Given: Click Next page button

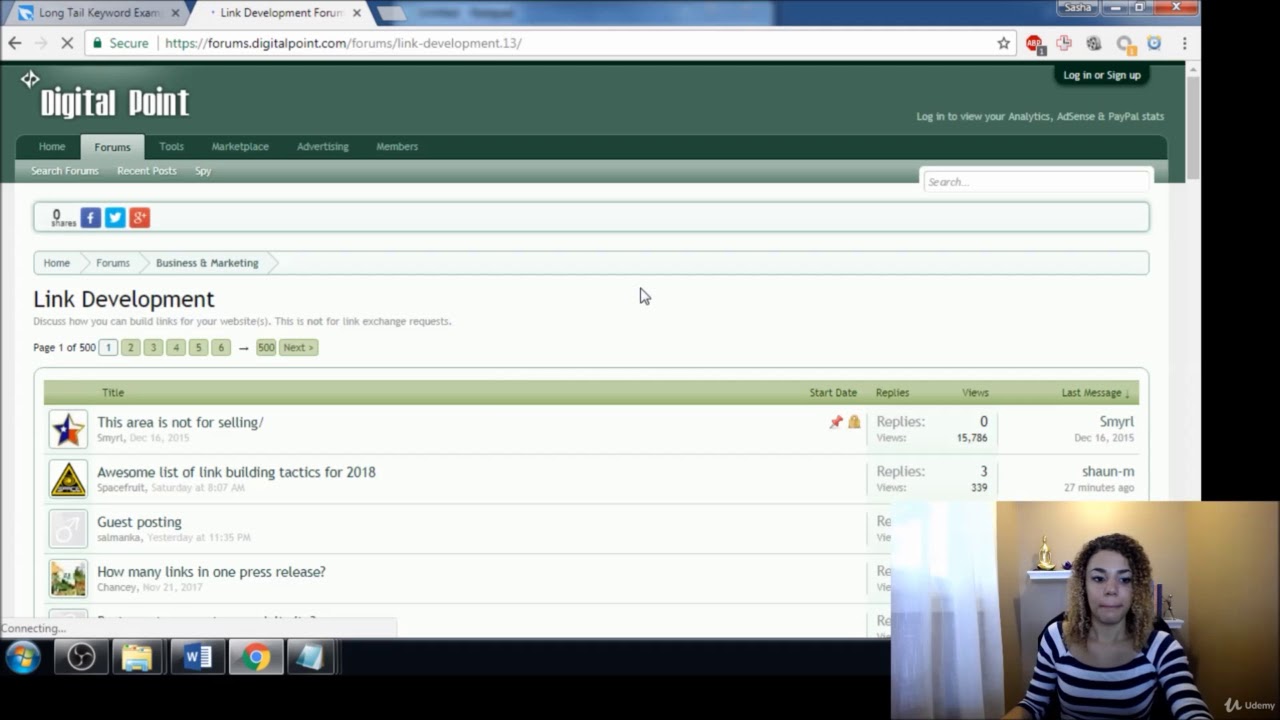Looking at the screenshot, I should pos(298,347).
